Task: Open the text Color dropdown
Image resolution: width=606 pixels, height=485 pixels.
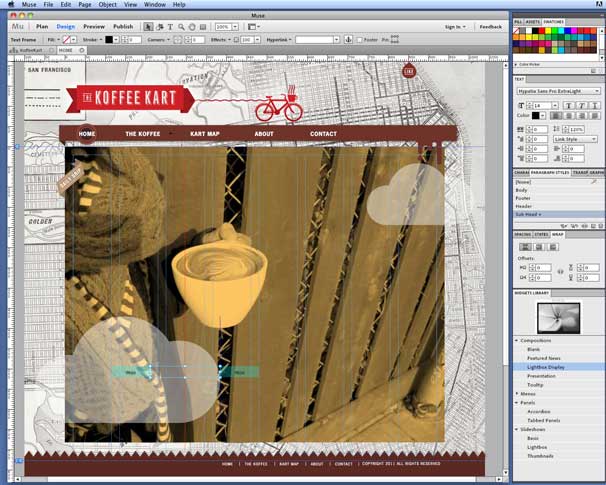Action: click(543, 116)
